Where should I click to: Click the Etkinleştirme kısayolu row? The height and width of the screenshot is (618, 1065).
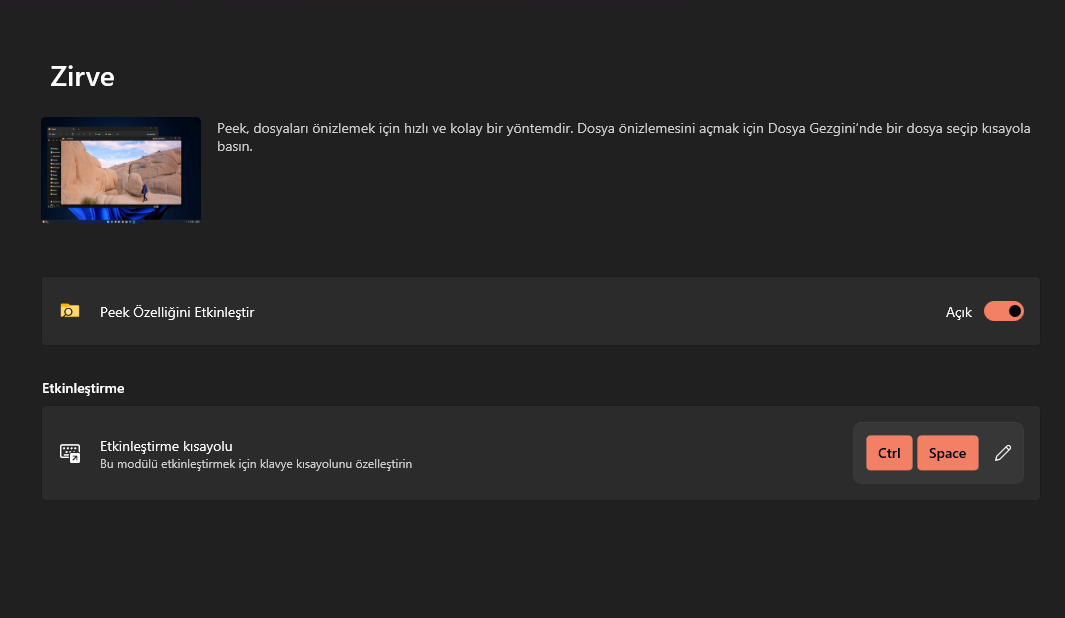pyautogui.click(x=540, y=452)
